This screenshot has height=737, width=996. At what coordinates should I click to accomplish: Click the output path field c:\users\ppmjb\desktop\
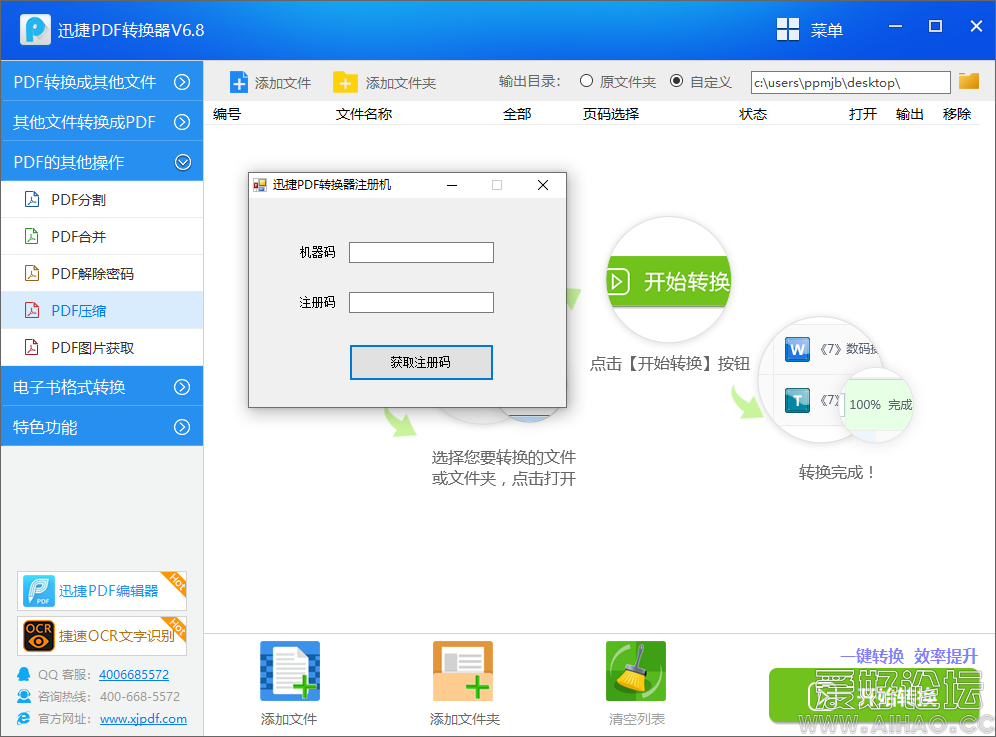click(x=851, y=82)
